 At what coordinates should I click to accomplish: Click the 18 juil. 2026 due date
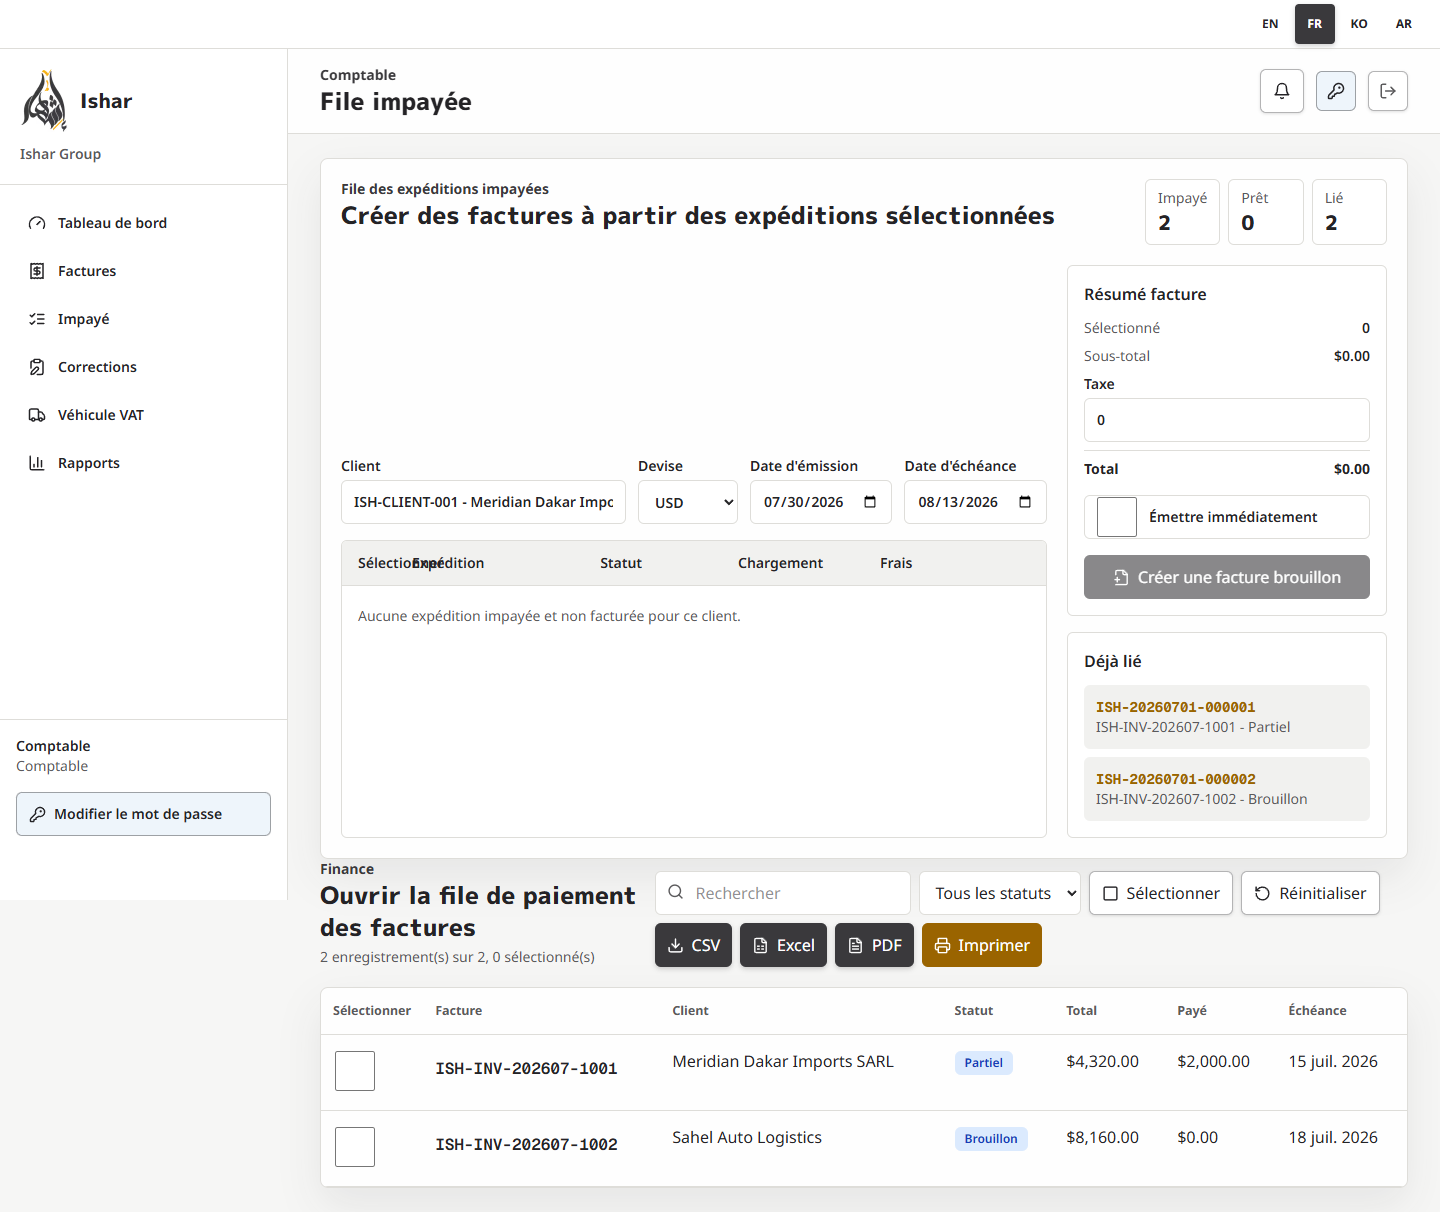1333,1138
